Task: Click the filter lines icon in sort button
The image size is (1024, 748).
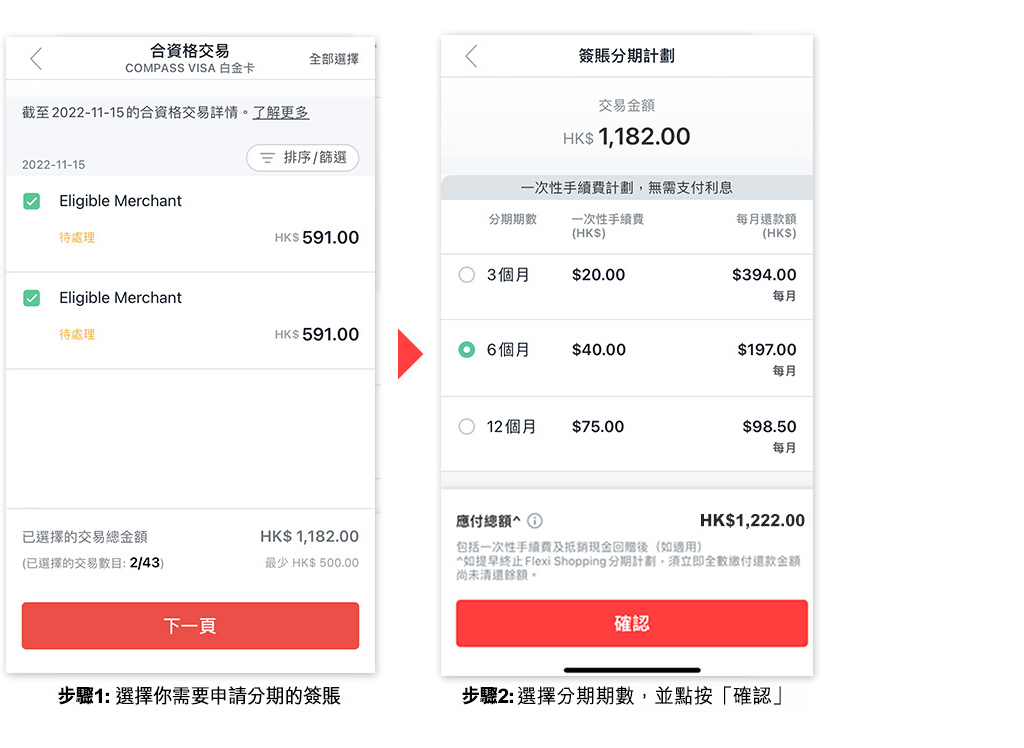Action: (x=267, y=157)
